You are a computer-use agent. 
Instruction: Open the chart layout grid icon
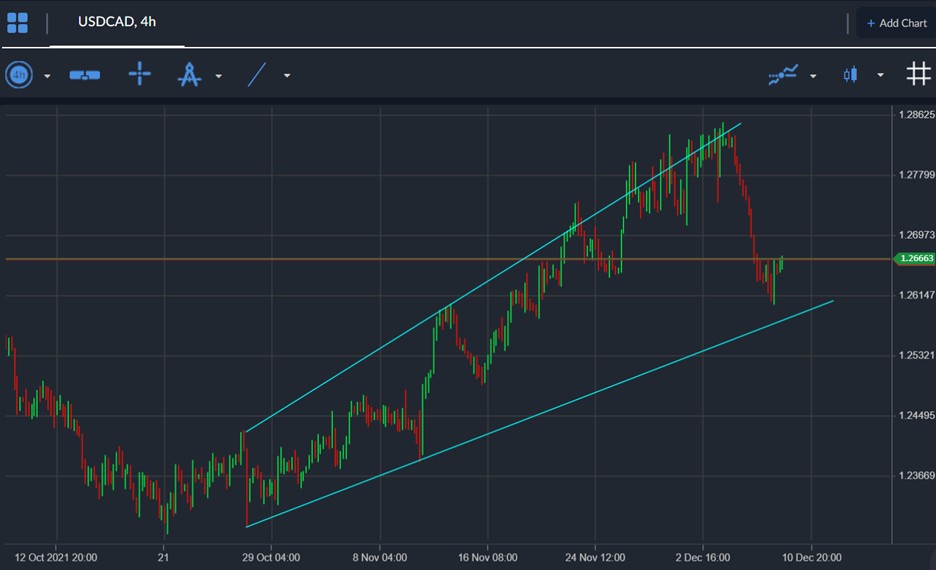point(17,23)
